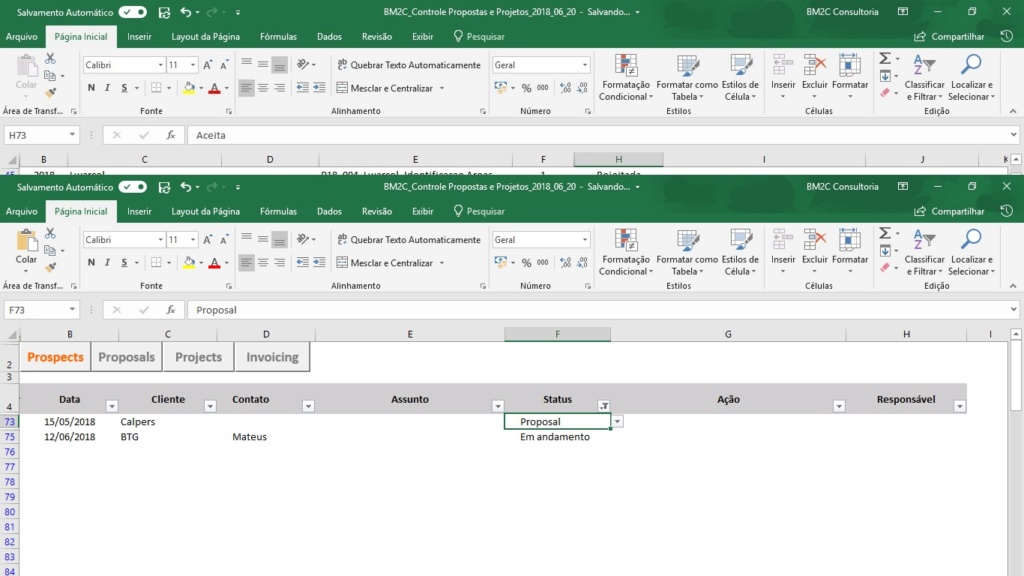
Task: Open Cliente column filter dropdown
Action: (210, 406)
